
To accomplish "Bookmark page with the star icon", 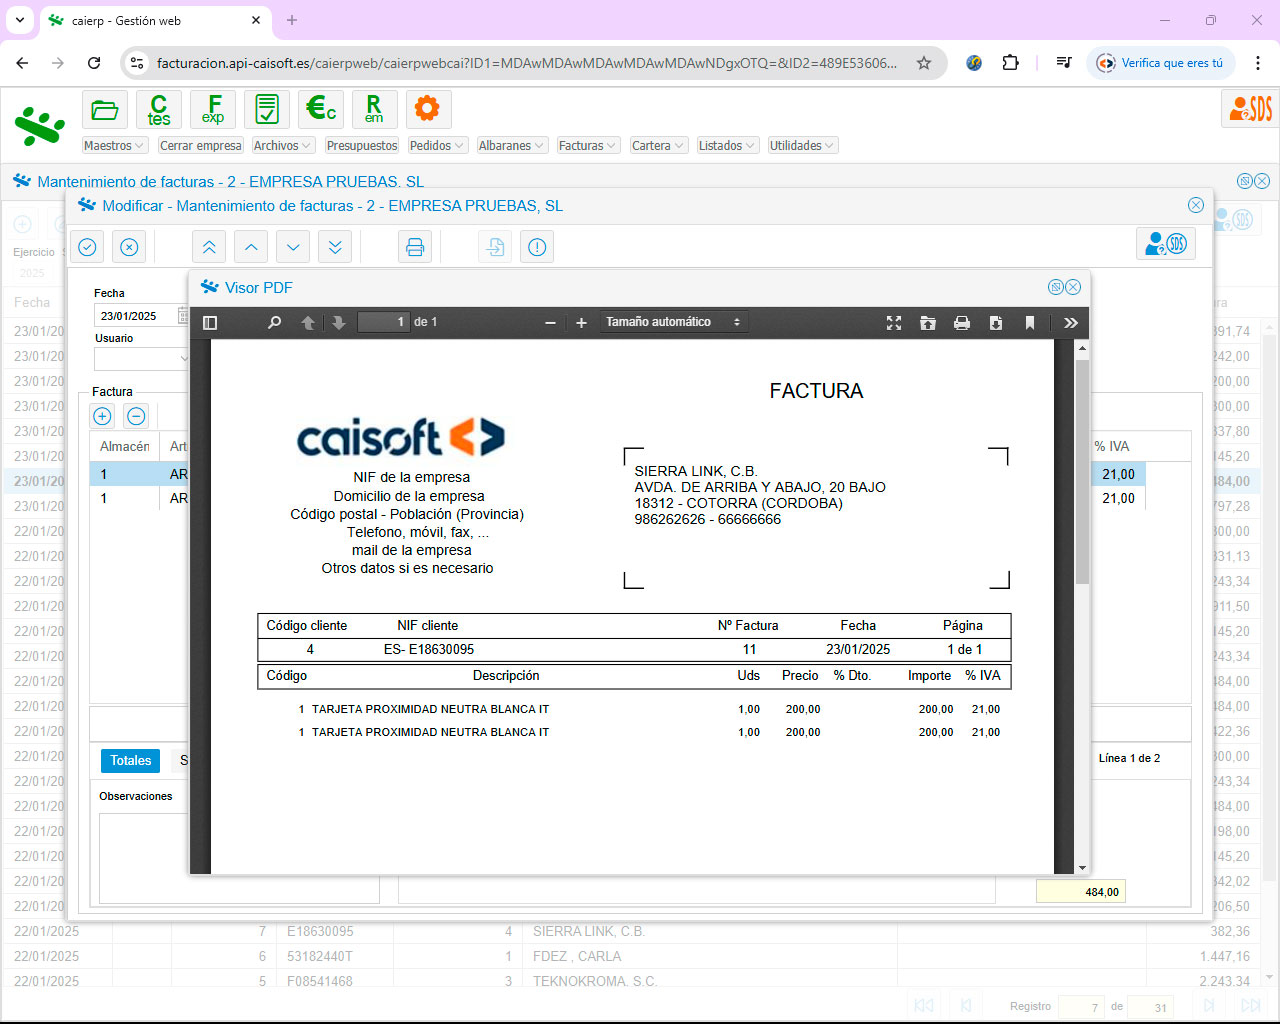I will pyautogui.click(x=924, y=63).
